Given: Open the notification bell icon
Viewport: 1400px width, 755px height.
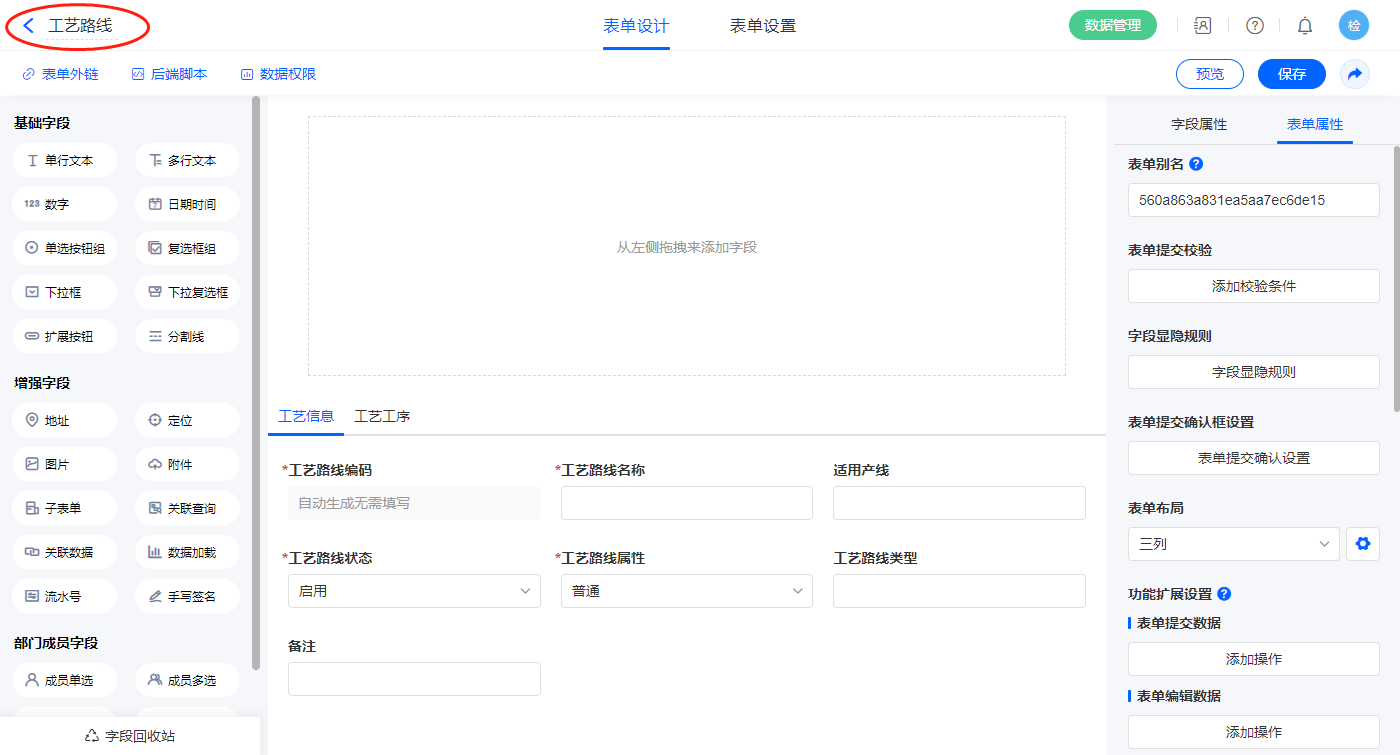Looking at the screenshot, I should [1304, 26].
